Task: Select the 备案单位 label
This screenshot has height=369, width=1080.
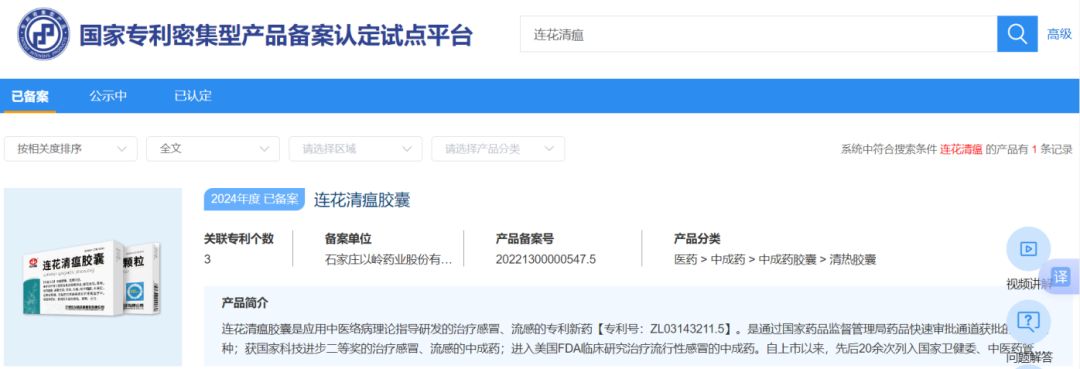Action: [348, 239]
